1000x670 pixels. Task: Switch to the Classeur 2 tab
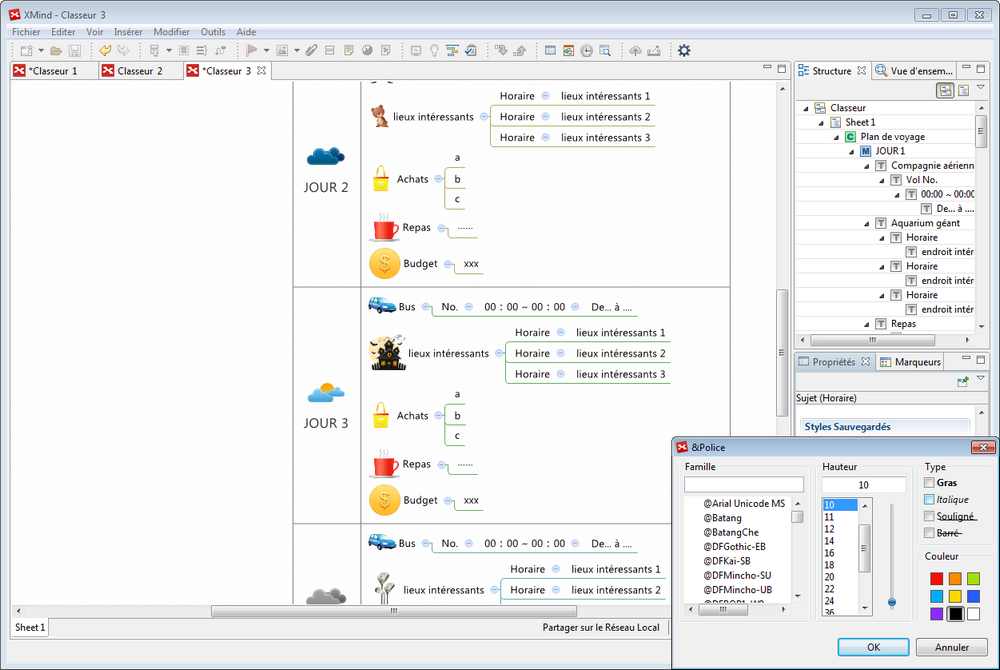point(139,71)
